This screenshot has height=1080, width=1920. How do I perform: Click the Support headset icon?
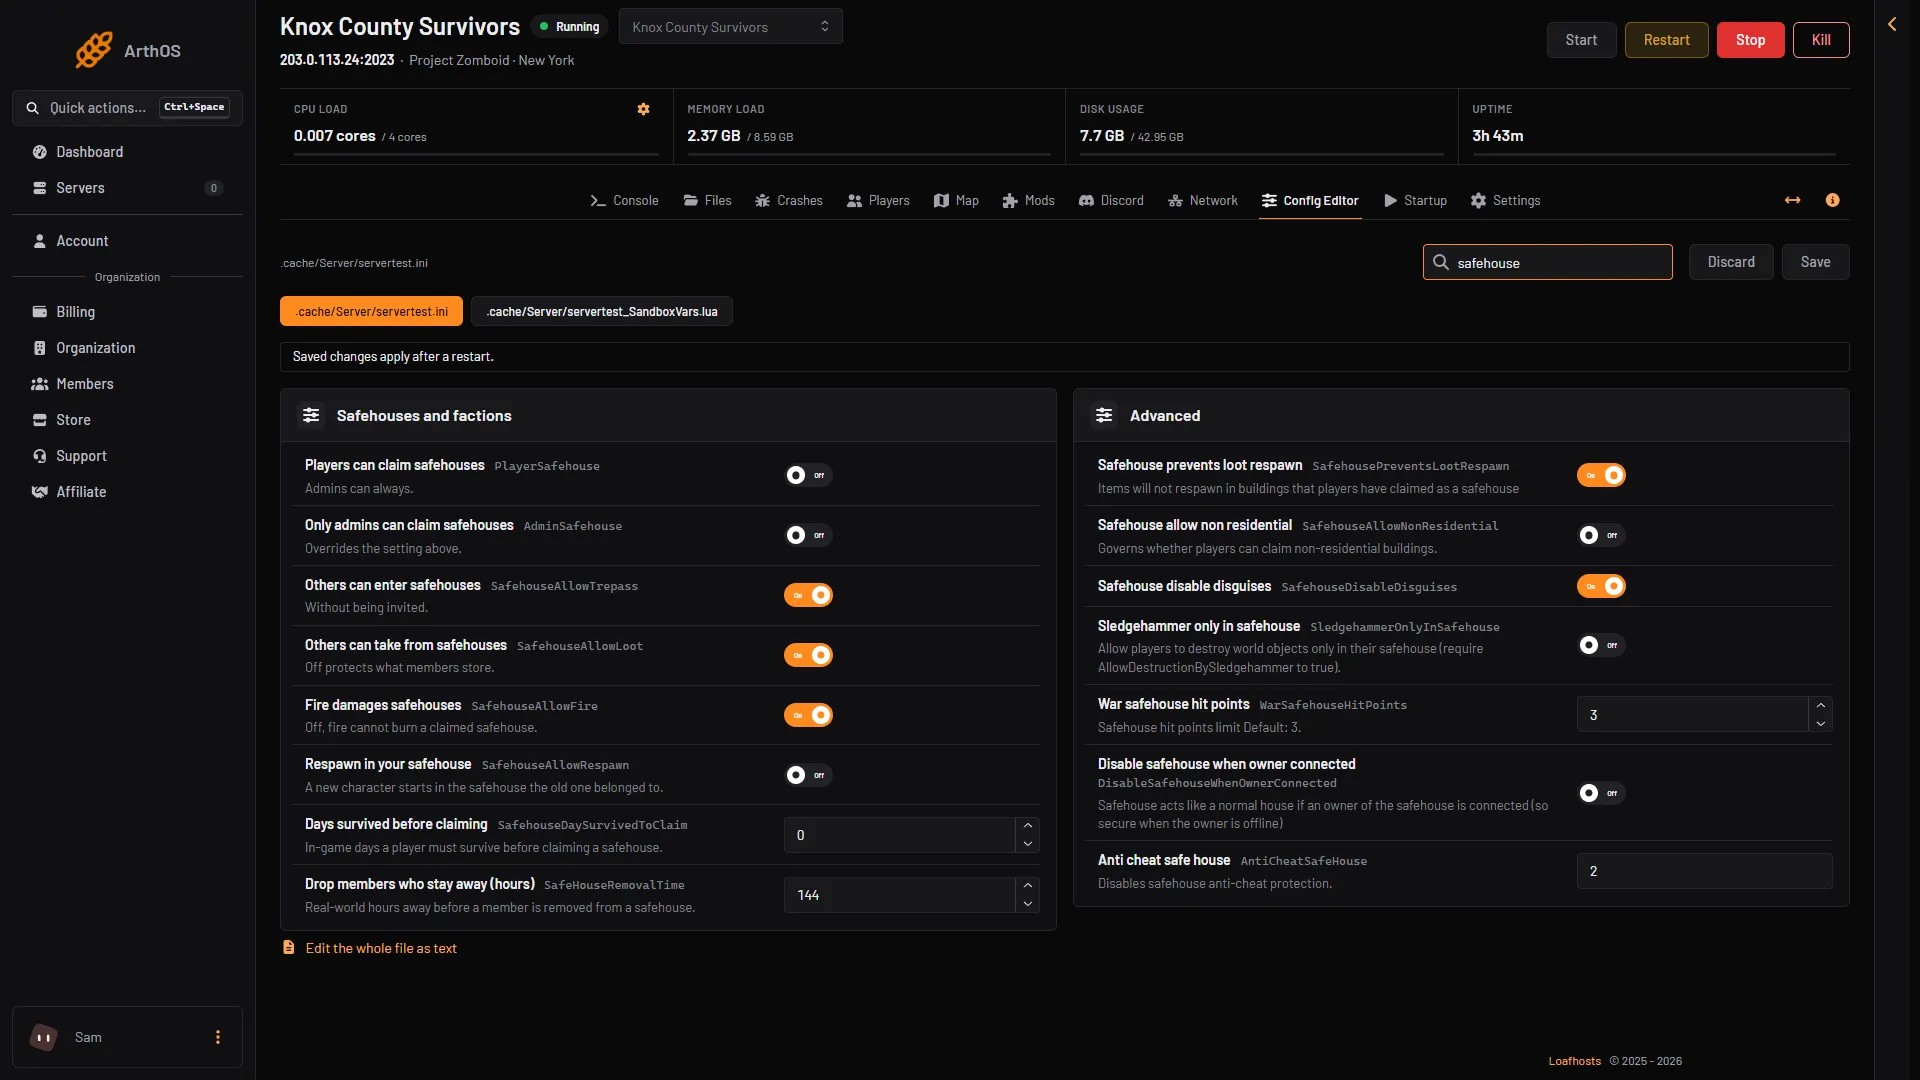pos(40,456)
